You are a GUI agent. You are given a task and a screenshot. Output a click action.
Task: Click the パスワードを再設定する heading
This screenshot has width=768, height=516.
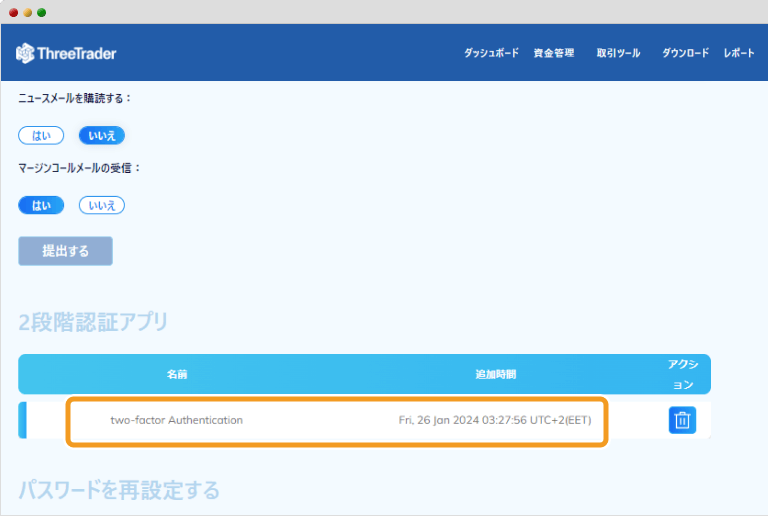point(119,490)
